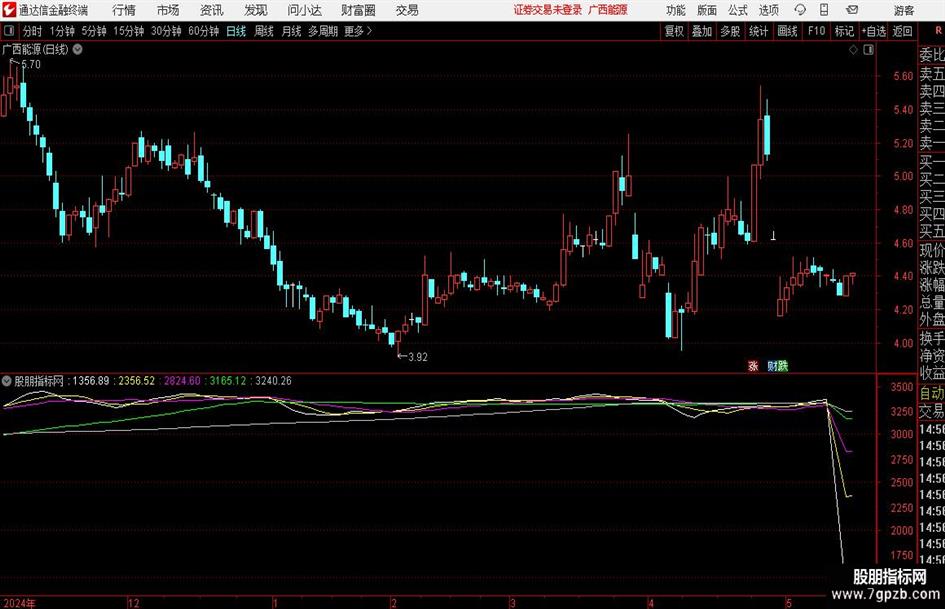The width and height of the screenshot is (945, 609).
Task: Click the red 涨 marker badge
Action: pos(753,365)
